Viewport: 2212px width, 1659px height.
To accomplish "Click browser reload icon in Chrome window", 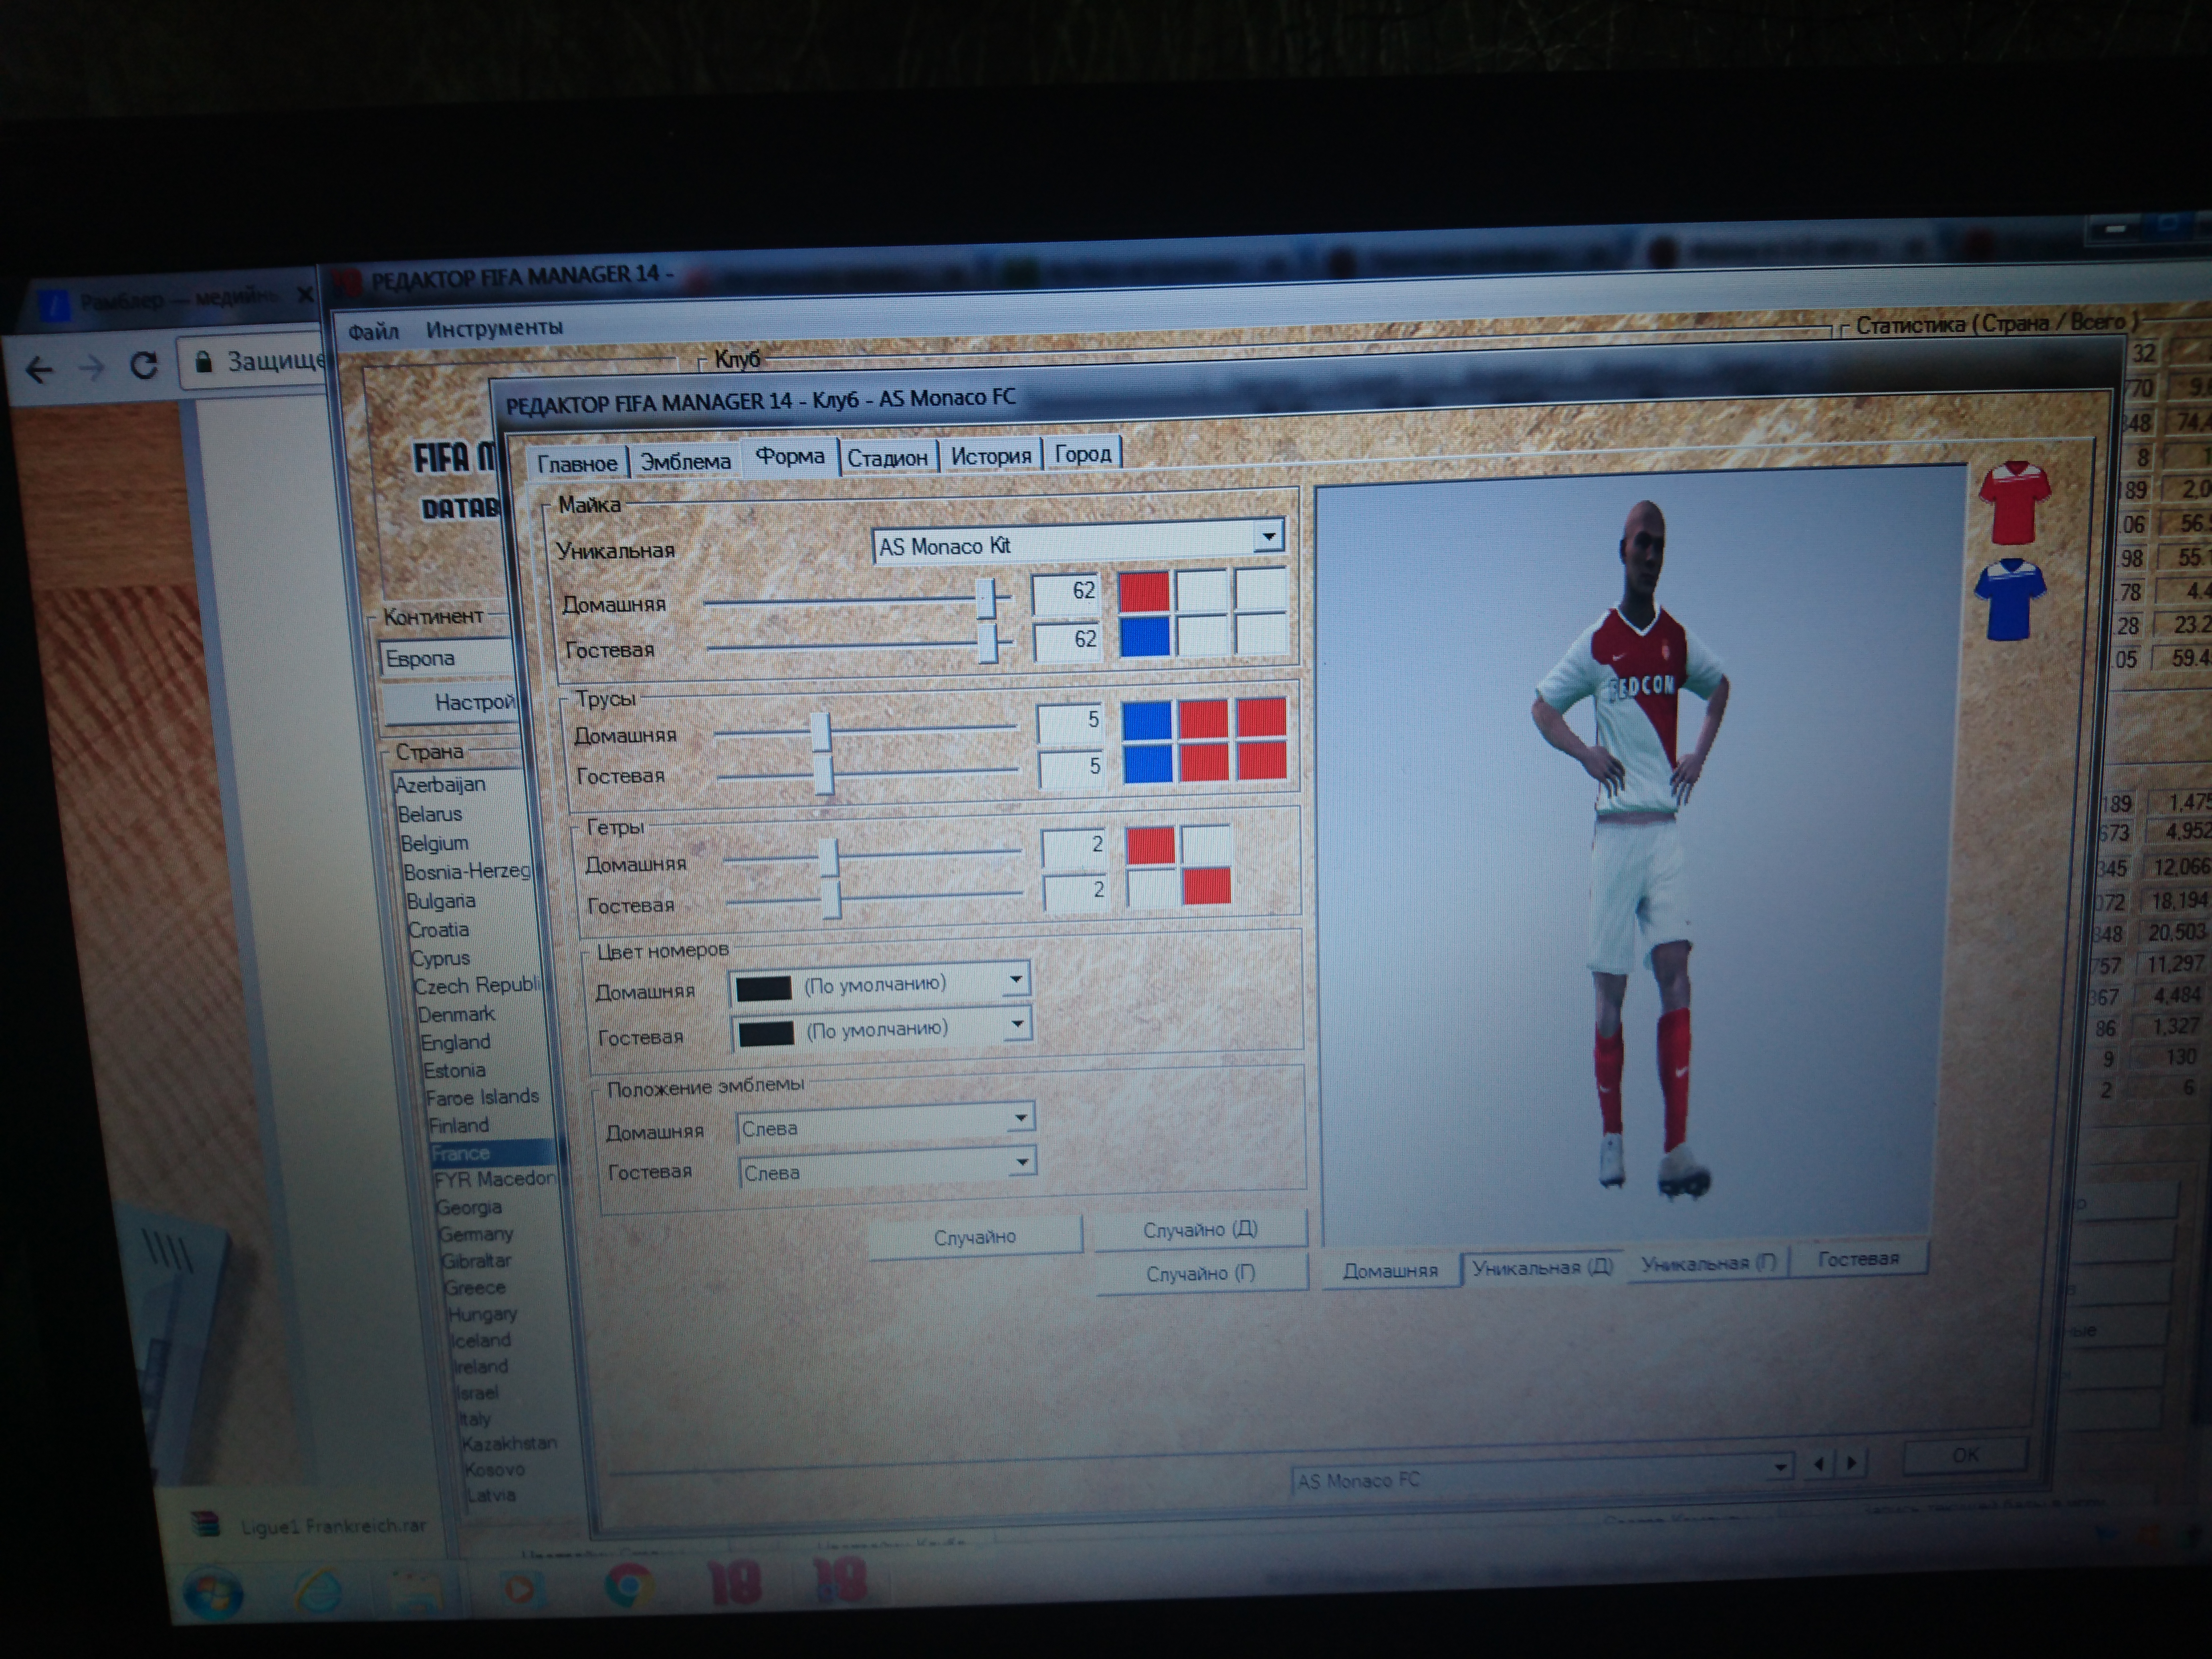I will pos(144,365).
